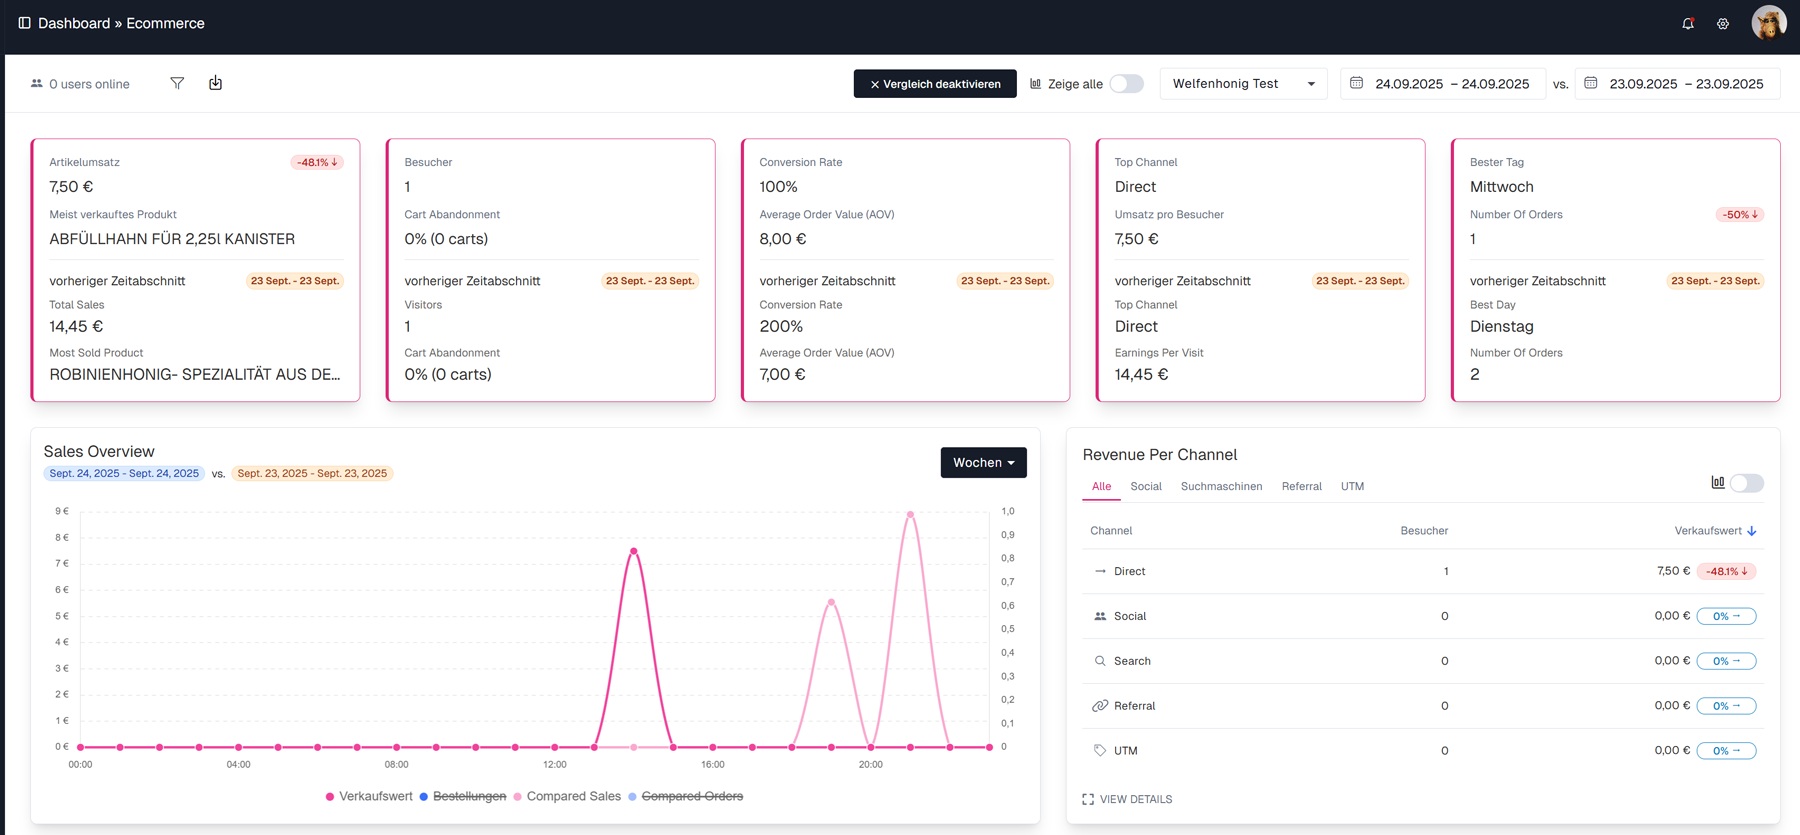The image size is (1800, 835).
Task: Click the Verkaufswert legend color dot
Action: pos(330,797)
